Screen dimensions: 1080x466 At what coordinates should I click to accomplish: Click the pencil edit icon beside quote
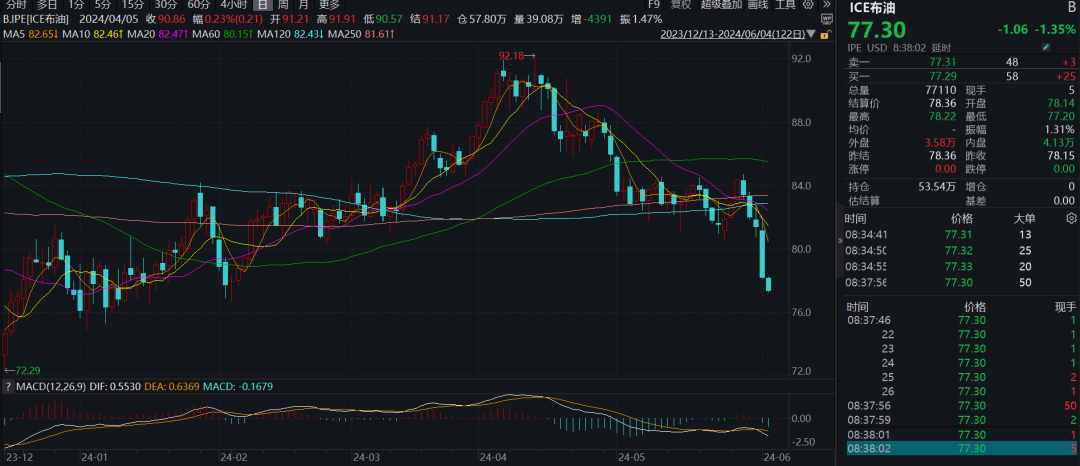tap(1047, 47)
